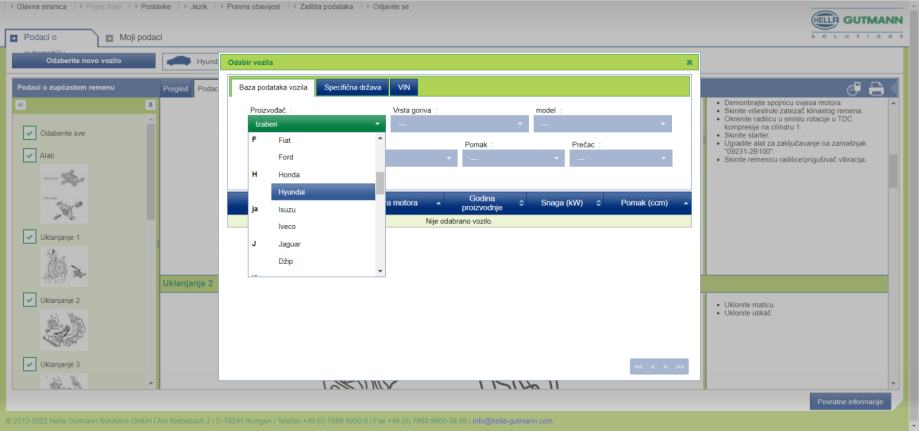
Task: Go to next page in dialog pager
Action: pos(666,366)
